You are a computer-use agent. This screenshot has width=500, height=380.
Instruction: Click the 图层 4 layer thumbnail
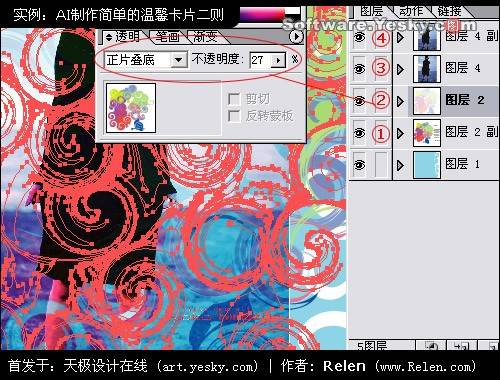[x=427, y=69]
